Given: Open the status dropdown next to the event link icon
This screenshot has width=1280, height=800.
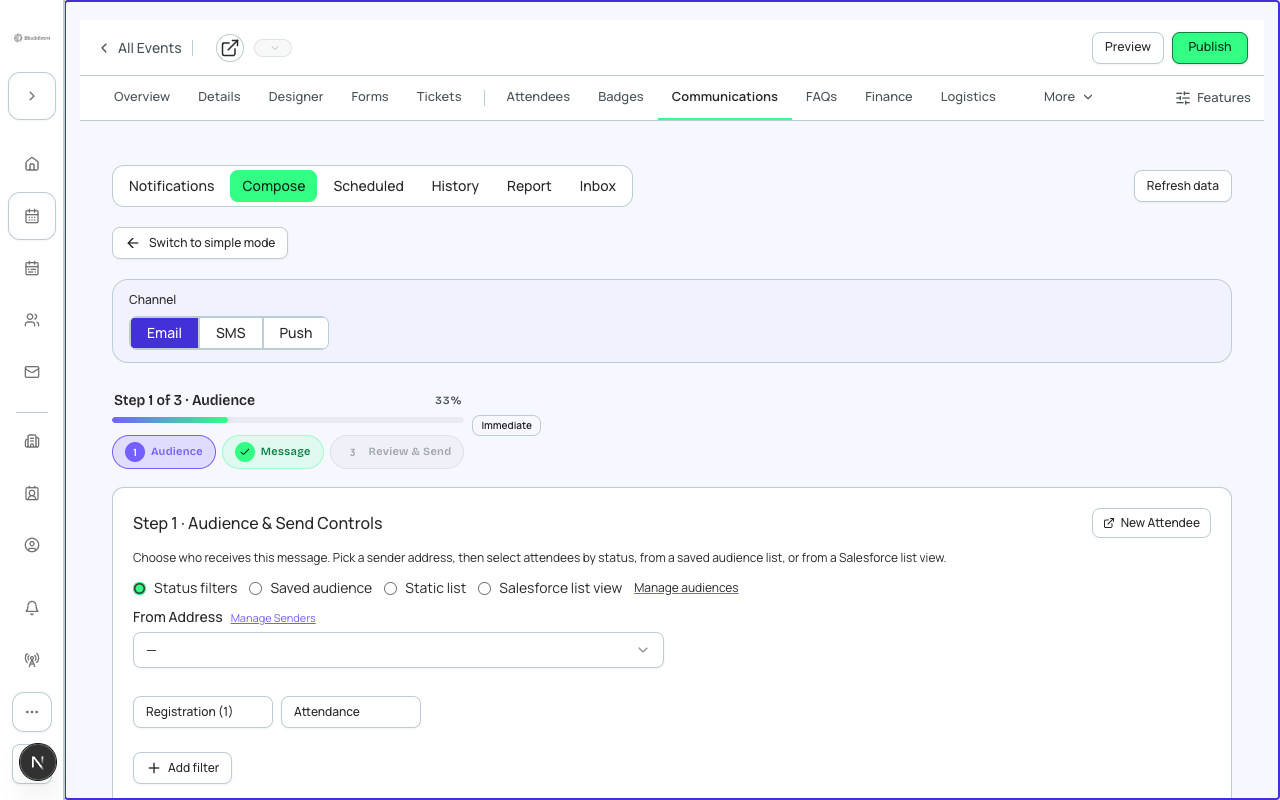Looking at the screenshot, I should point(273,48).
